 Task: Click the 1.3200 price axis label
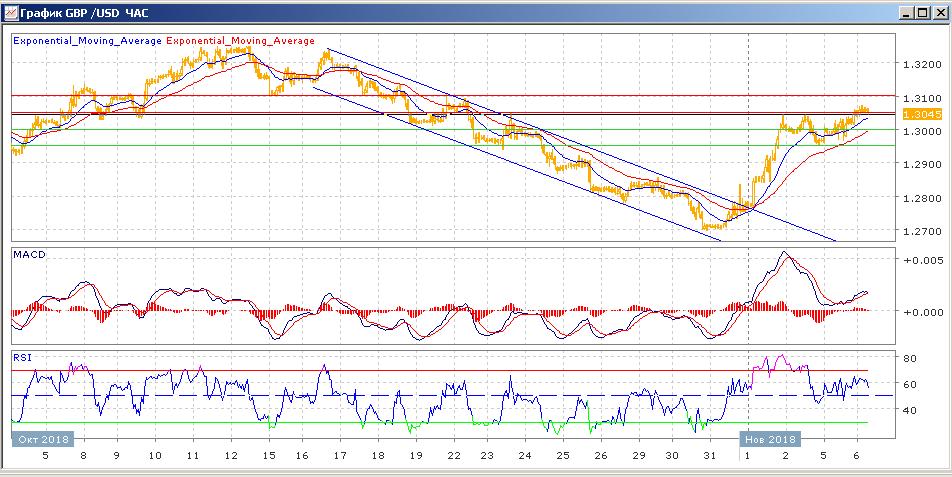click(923, 64)
